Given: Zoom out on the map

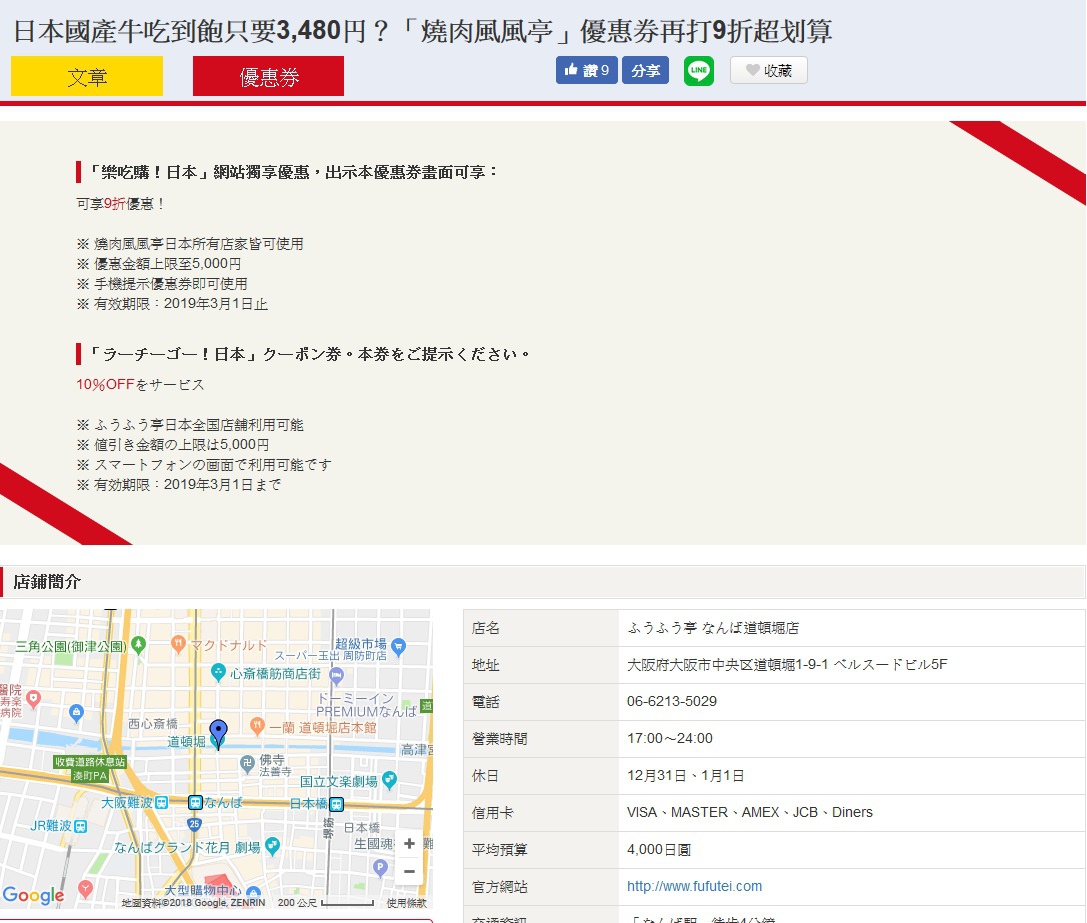Looking at the screenshot, I should pyautogui.click(x=409, y=871).
